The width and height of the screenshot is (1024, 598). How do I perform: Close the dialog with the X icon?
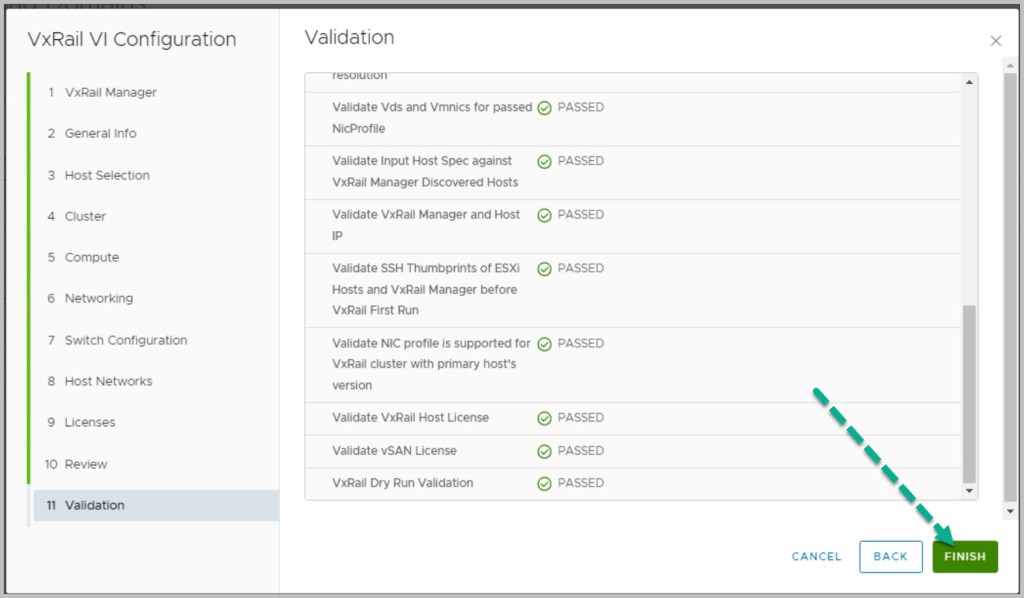tap(995, 41)
